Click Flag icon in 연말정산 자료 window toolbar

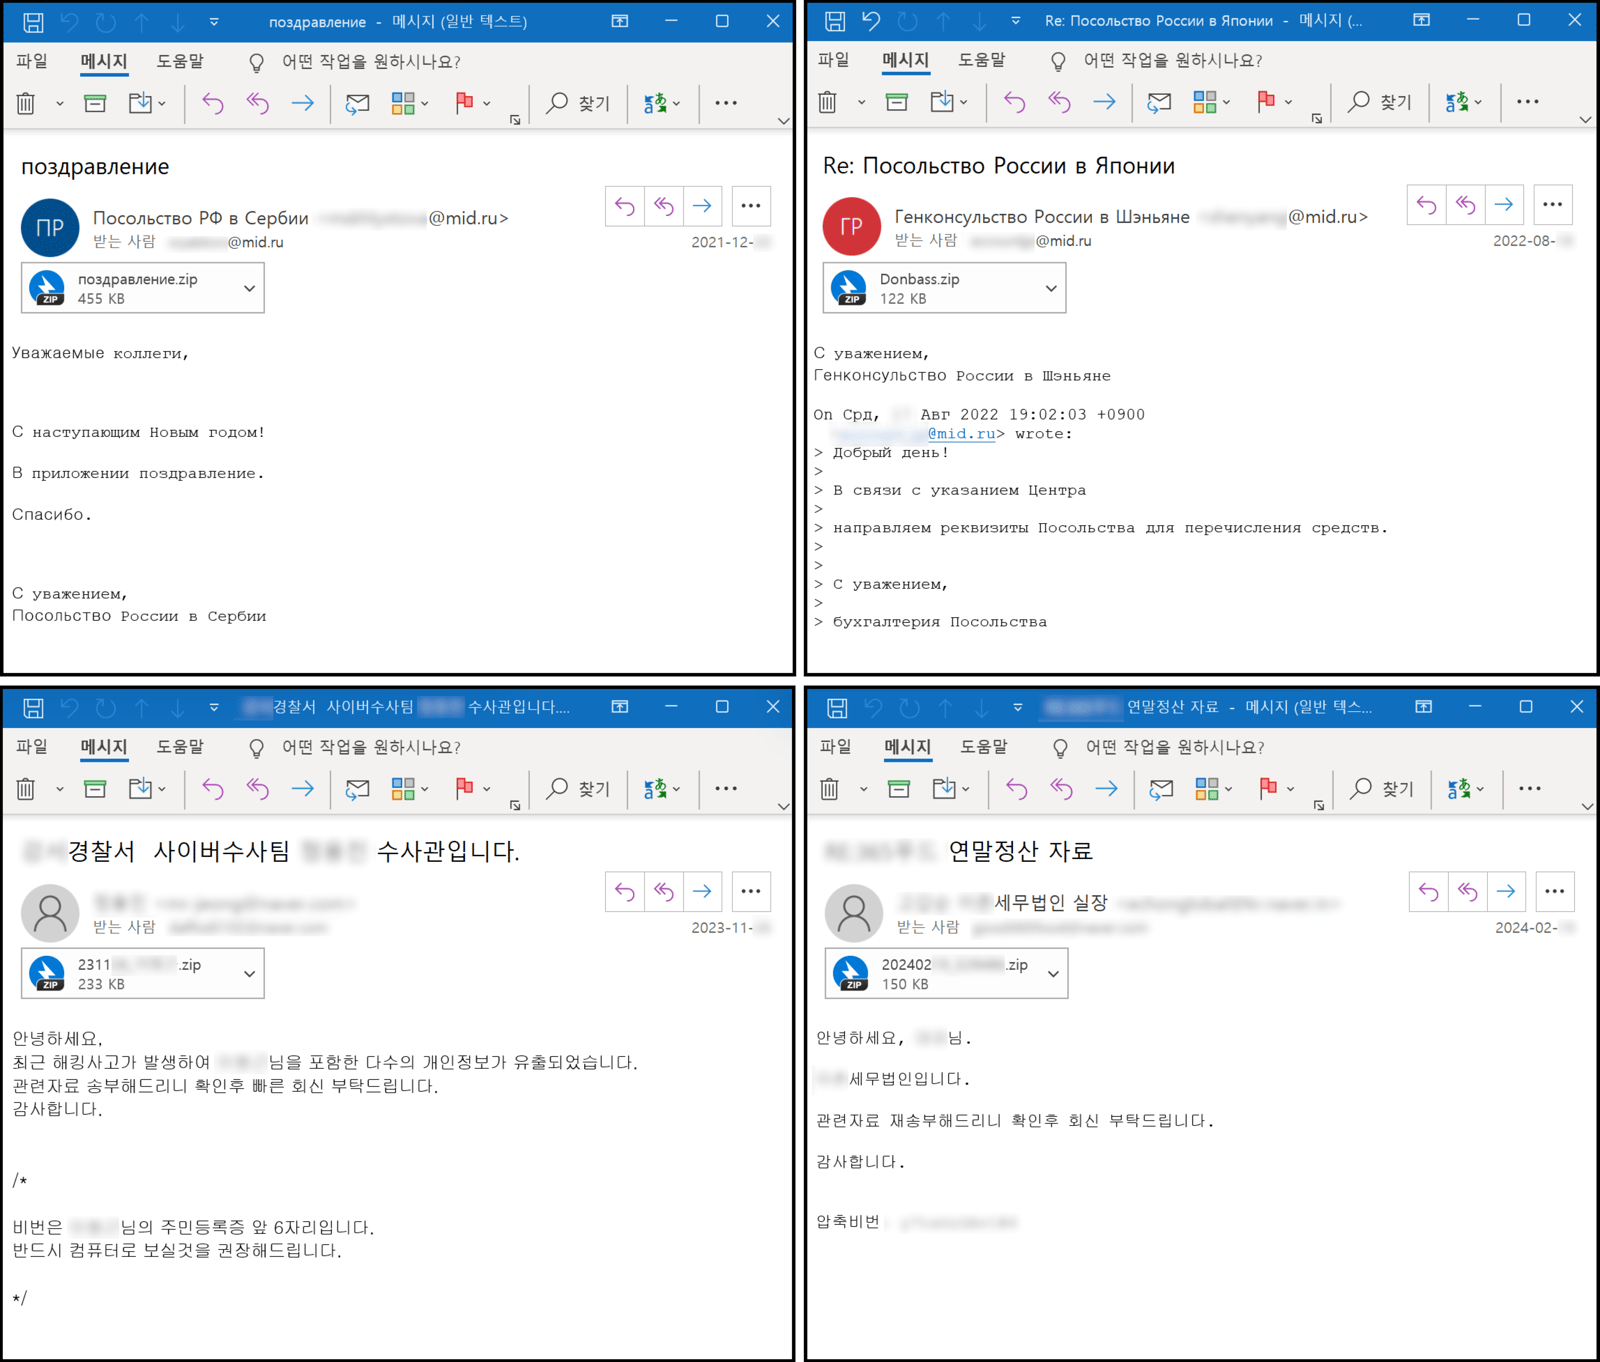(x=1268, y=789)
